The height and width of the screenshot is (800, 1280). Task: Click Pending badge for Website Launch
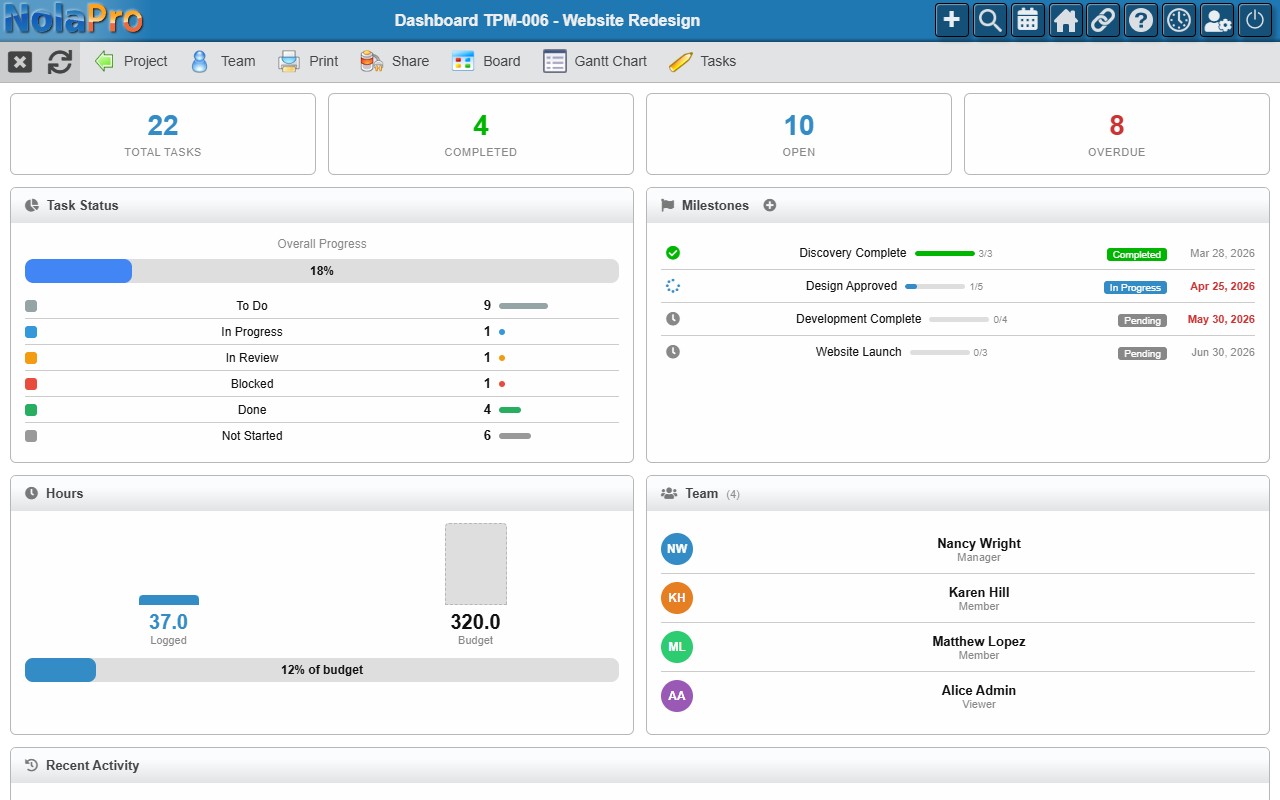pyautogui.click(x=1142, y=353)
